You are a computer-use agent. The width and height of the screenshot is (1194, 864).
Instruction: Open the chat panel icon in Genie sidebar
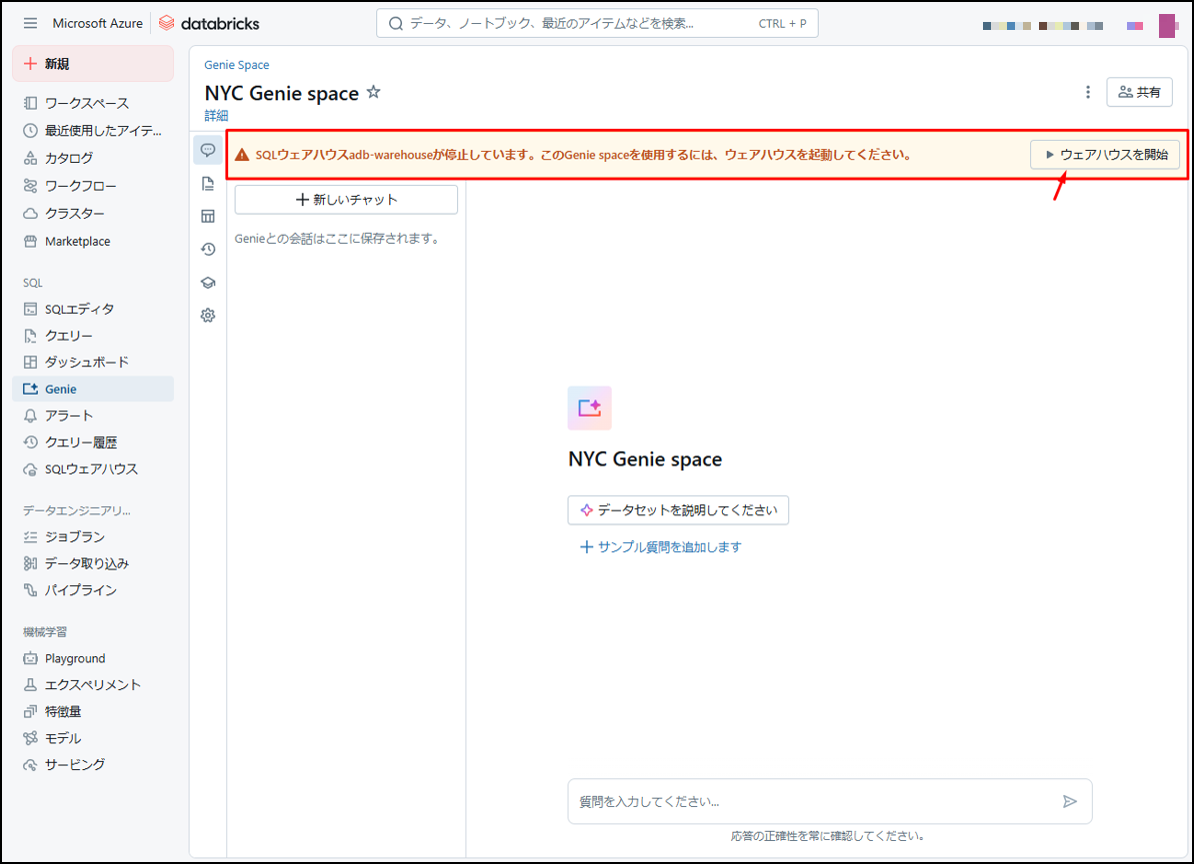pyautogui.click(x=208, y=150)
